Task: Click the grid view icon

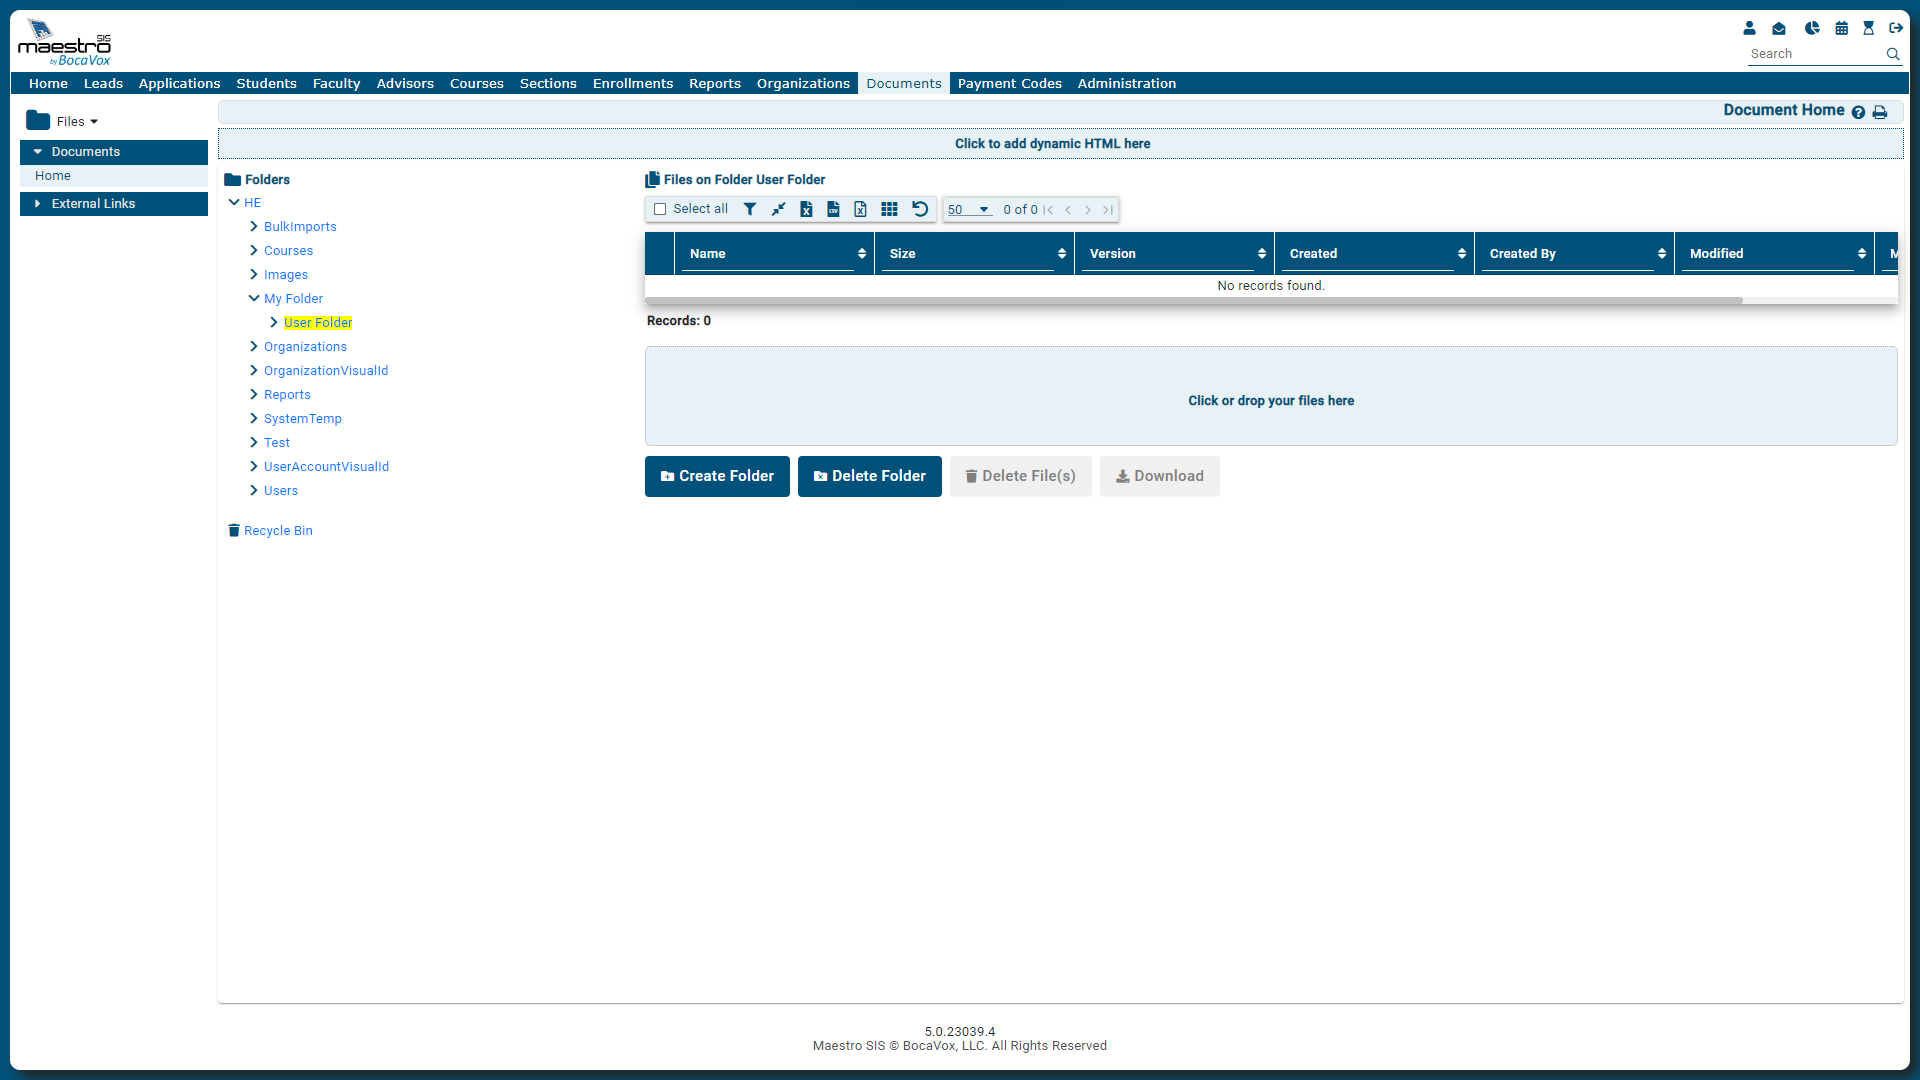Action: pos(889,209)
